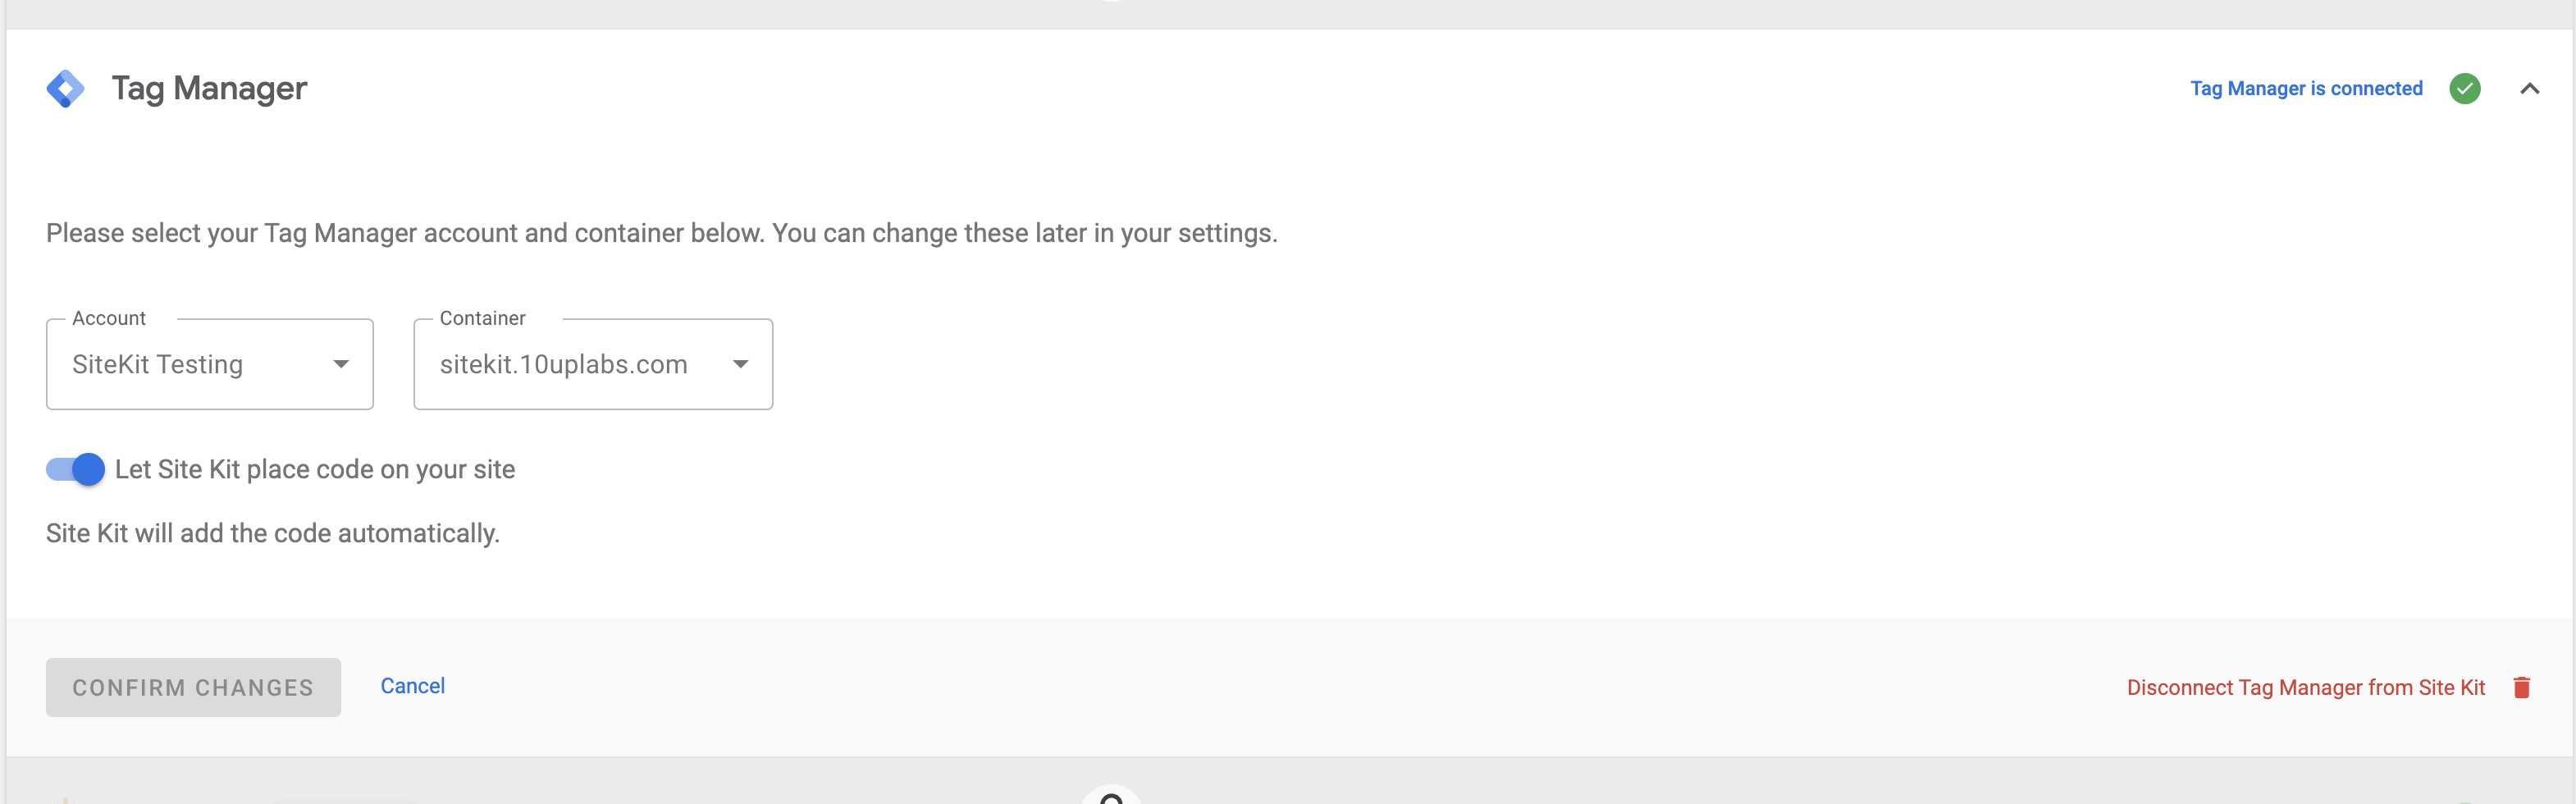Switch the Site Kit code placement setting
This screenshot has height=804, width=2576.
pyautogui.click(x=75, y=469)
